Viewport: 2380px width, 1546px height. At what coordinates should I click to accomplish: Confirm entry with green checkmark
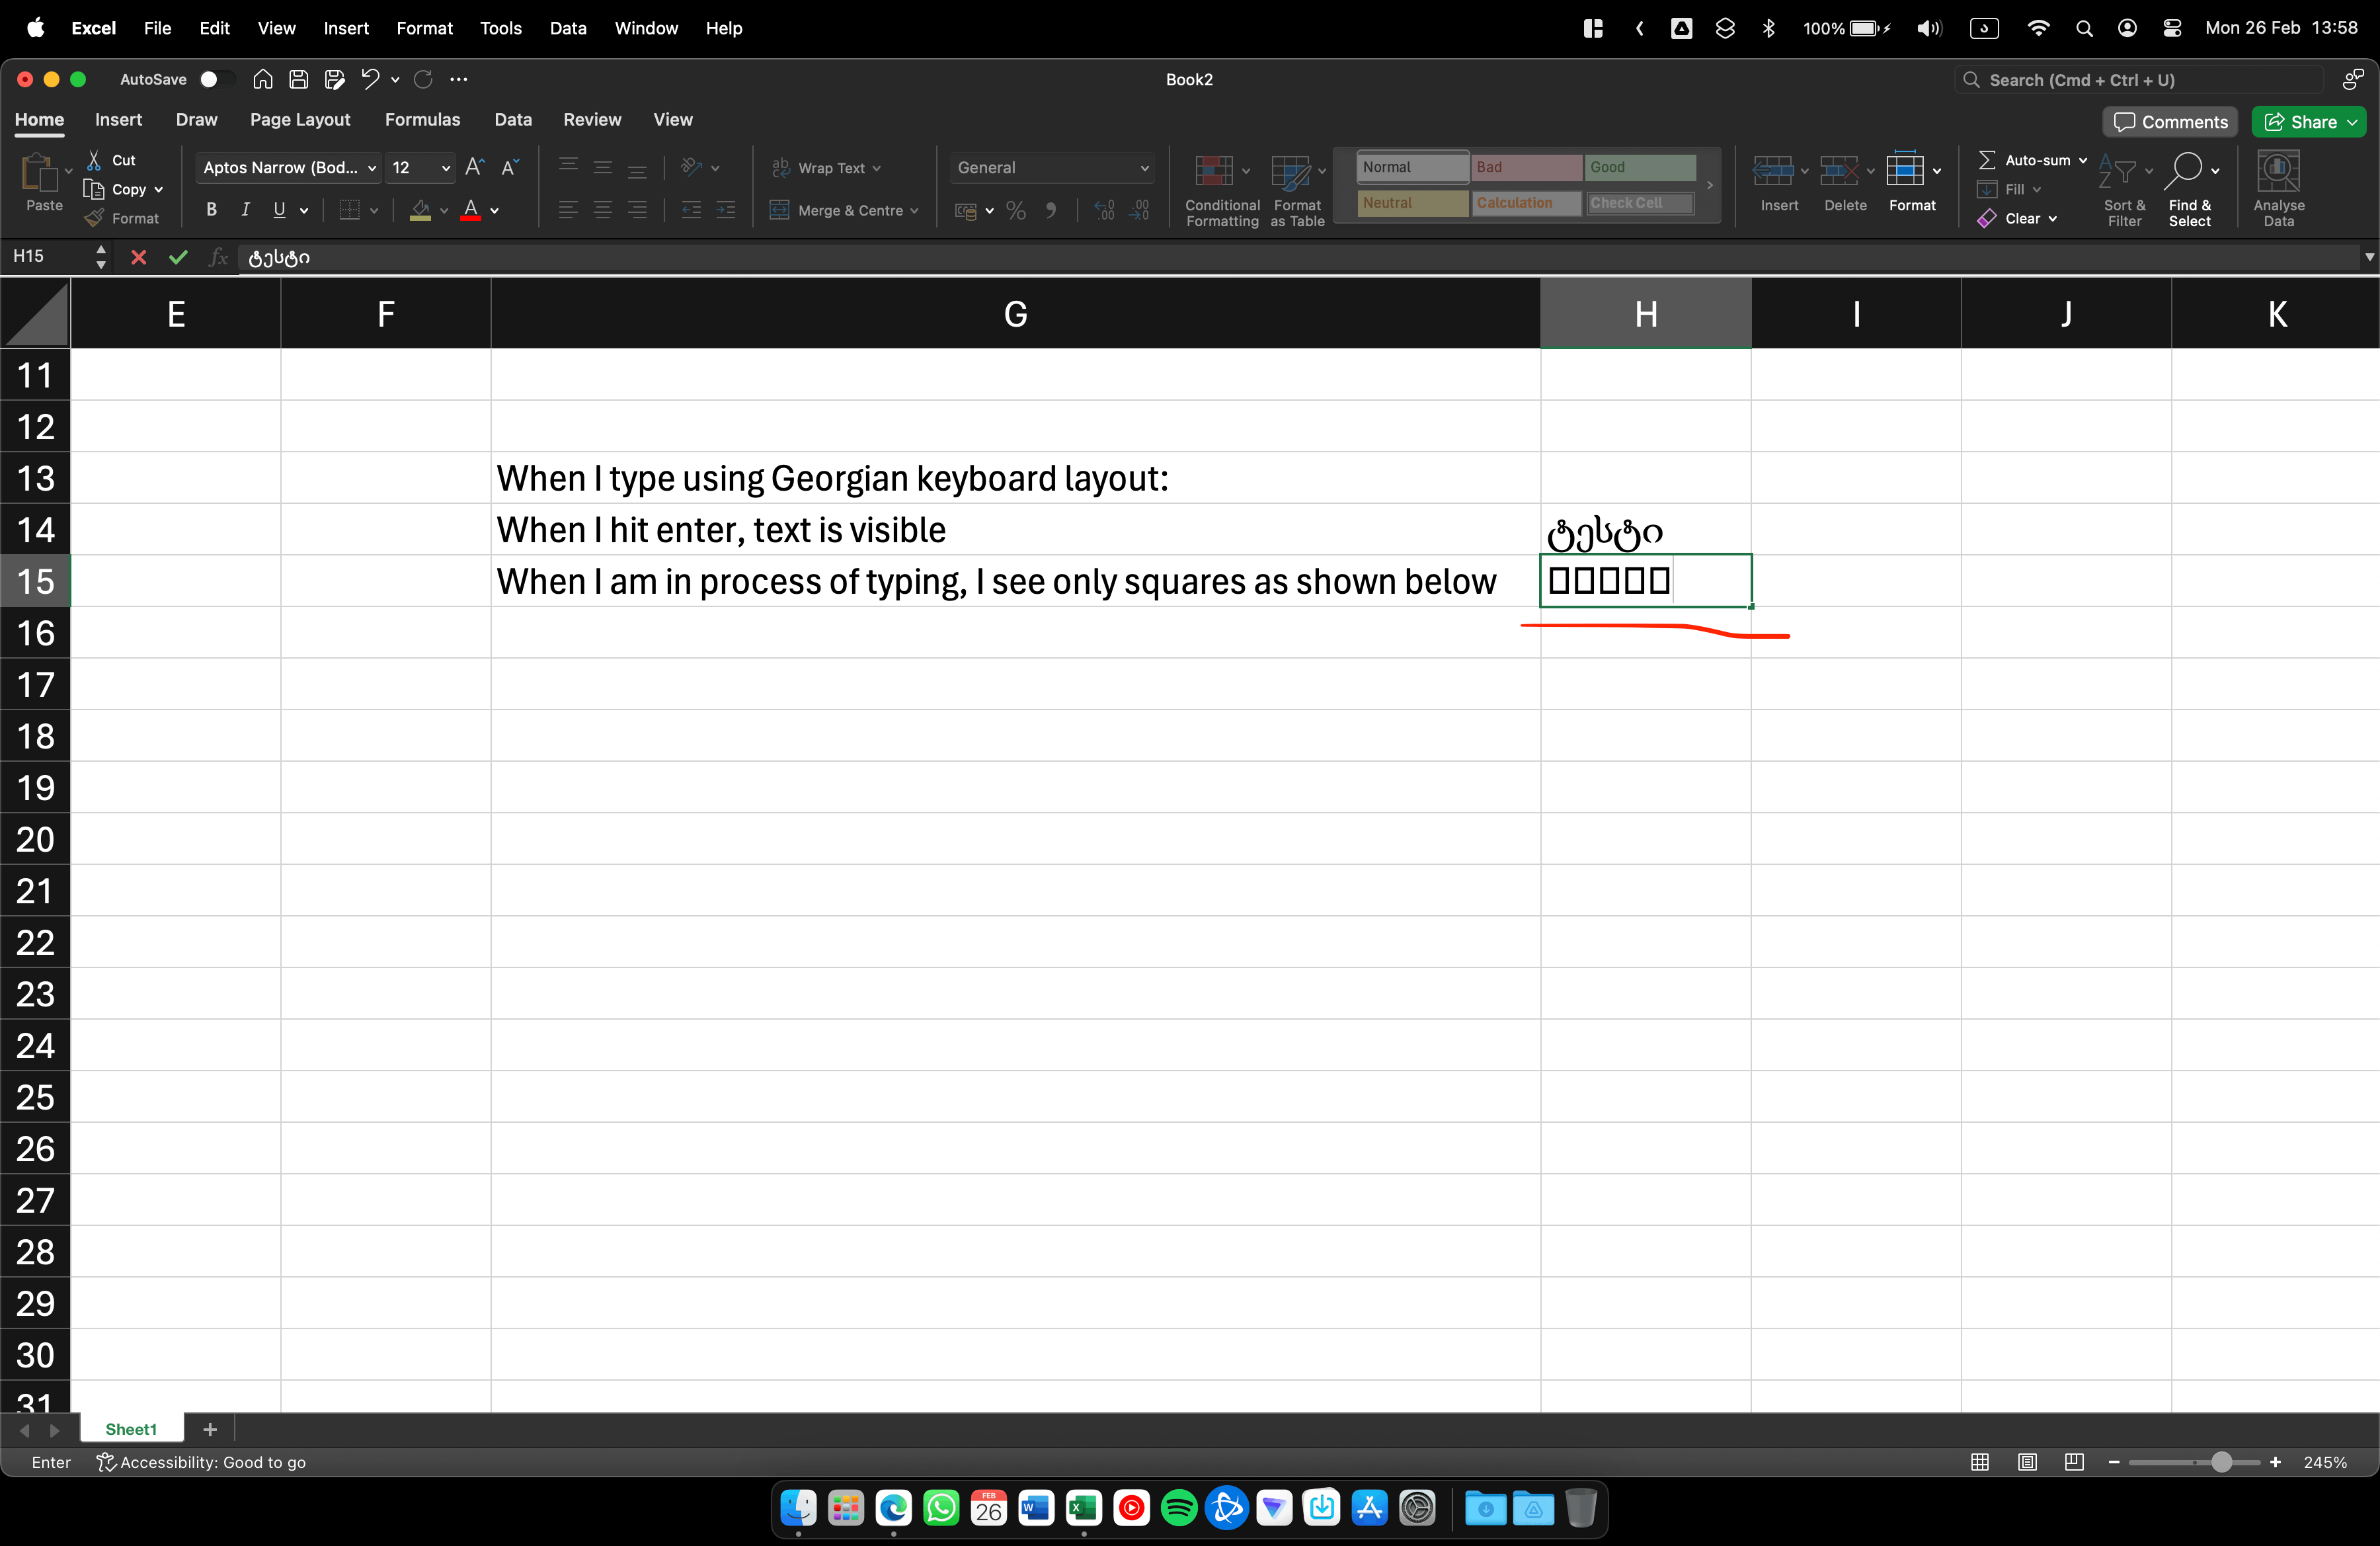point(178,257)
